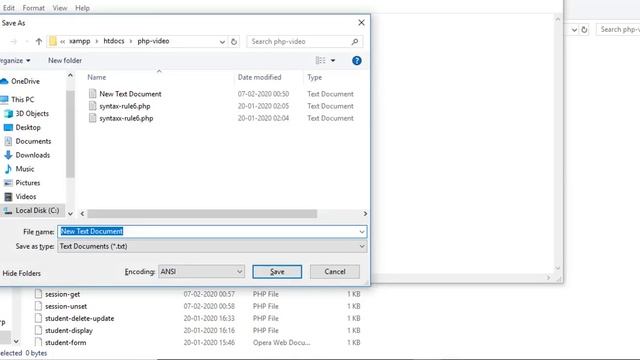Open the Save as type dropdown
Screen dimensions: 640x360
point(362,247)
